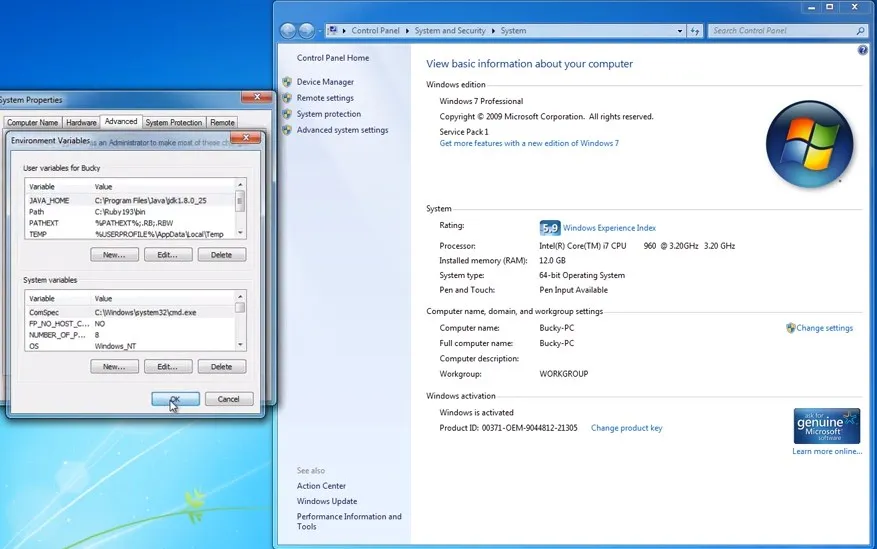Click New under system variables
Screen dimensions: 877x549
[114, 367]
